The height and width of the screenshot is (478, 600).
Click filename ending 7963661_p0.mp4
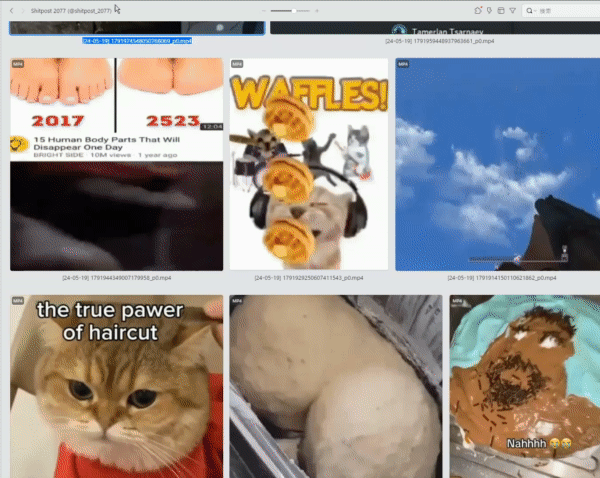point(440,41)
